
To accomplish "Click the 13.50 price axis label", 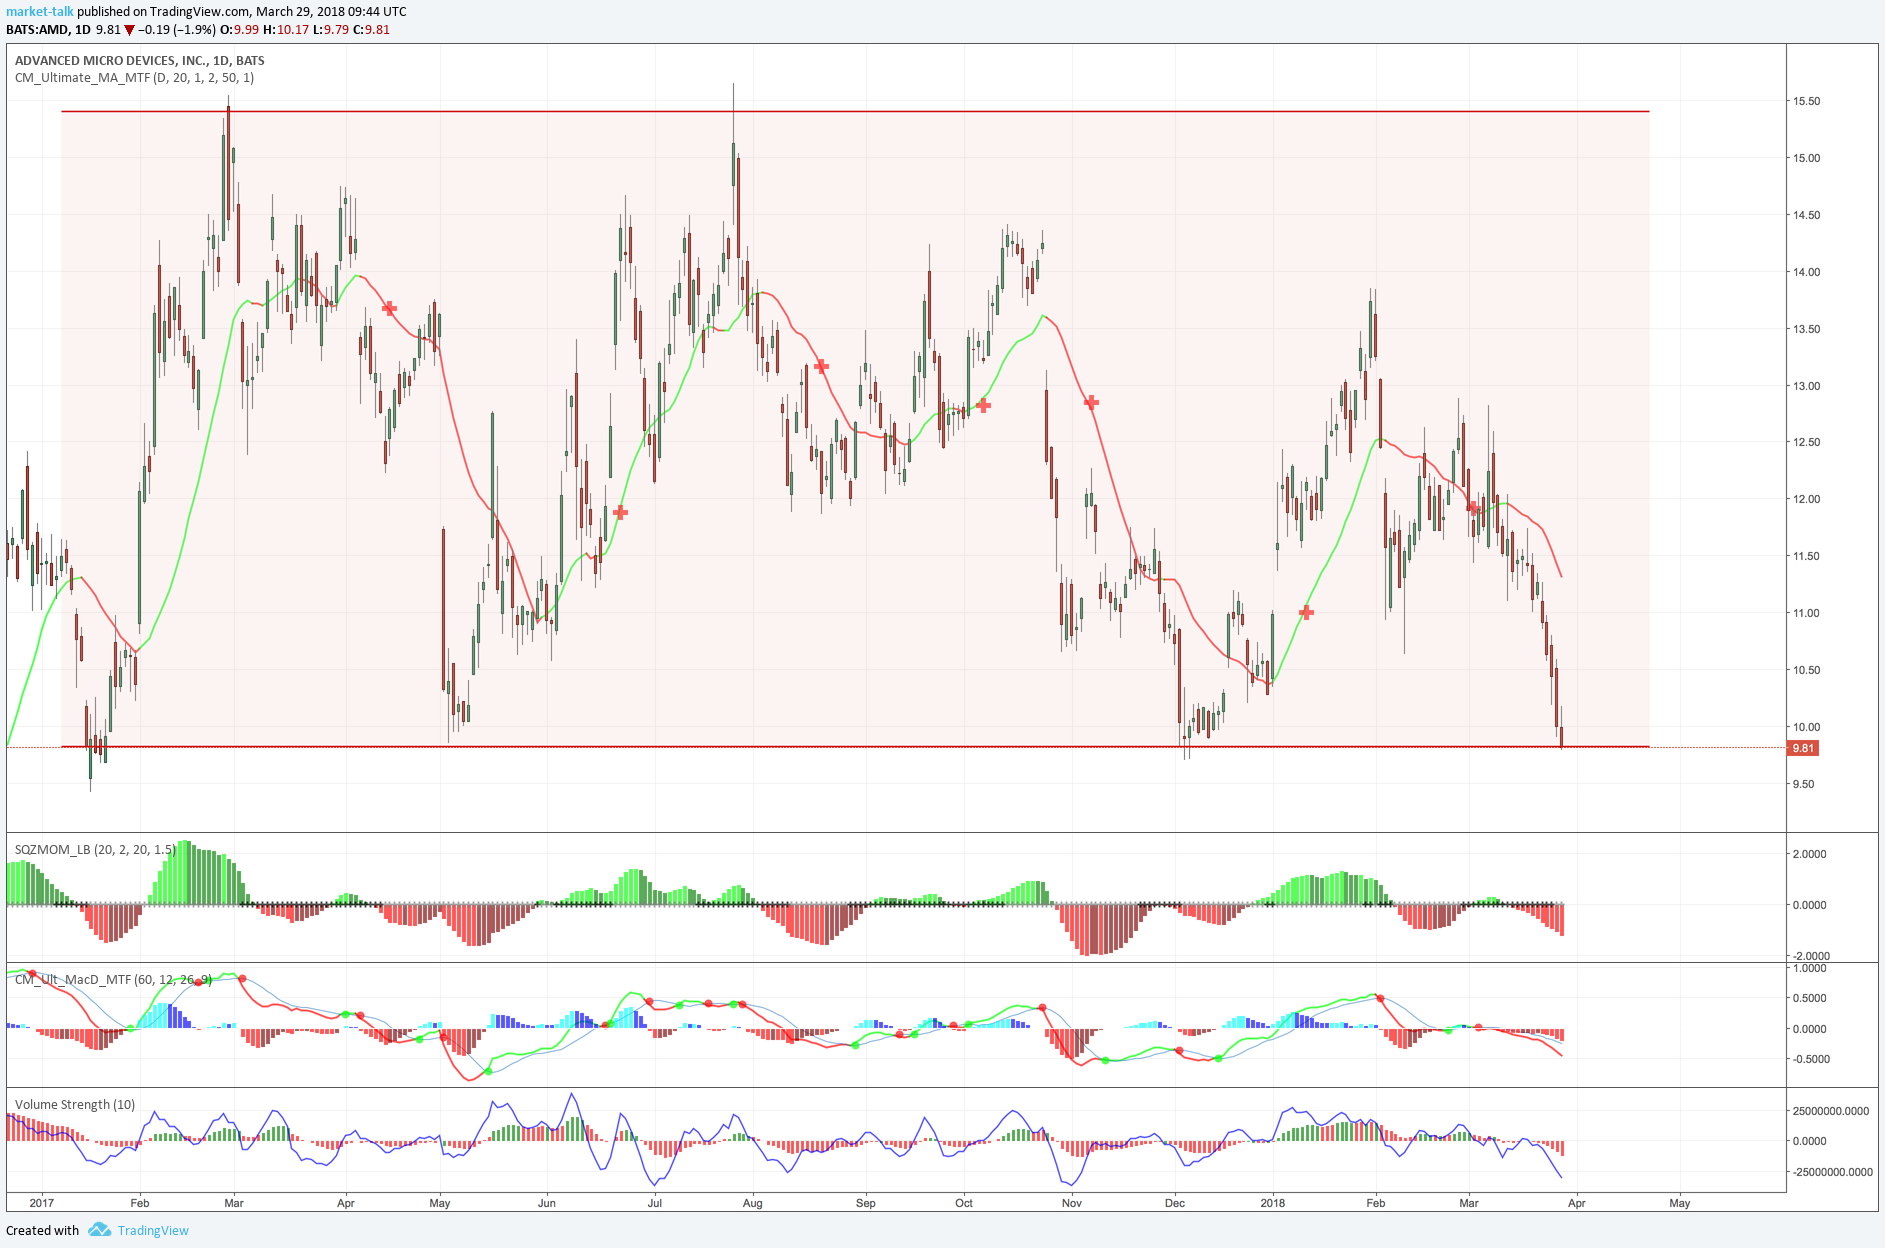I will (x=1806, y=329).
